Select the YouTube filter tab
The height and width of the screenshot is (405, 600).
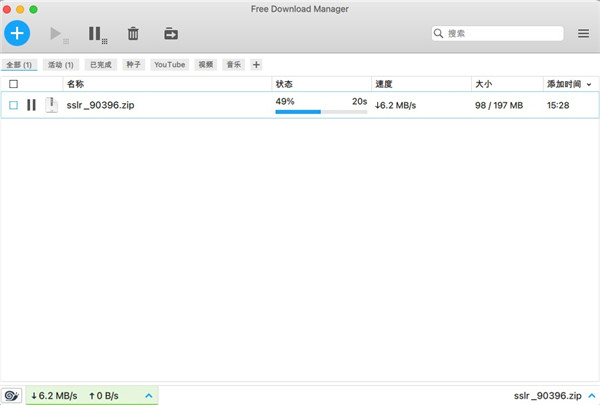coord(169,64)
